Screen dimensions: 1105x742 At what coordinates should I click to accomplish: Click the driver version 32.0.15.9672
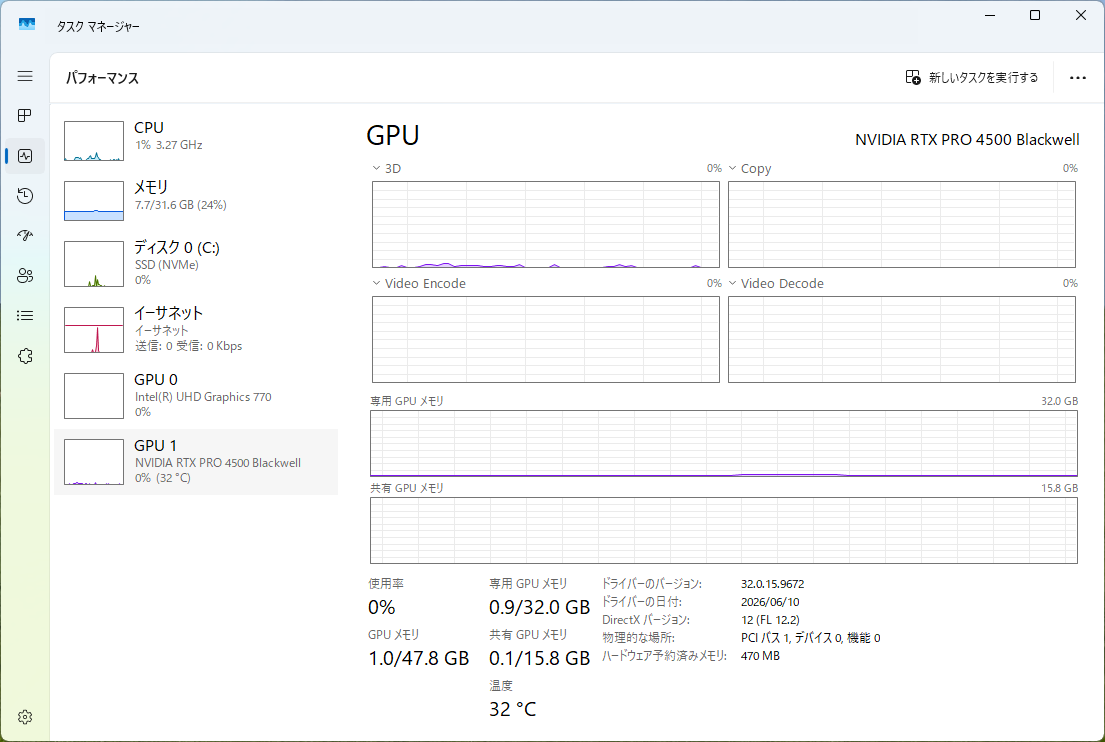[x=772, y=583]
